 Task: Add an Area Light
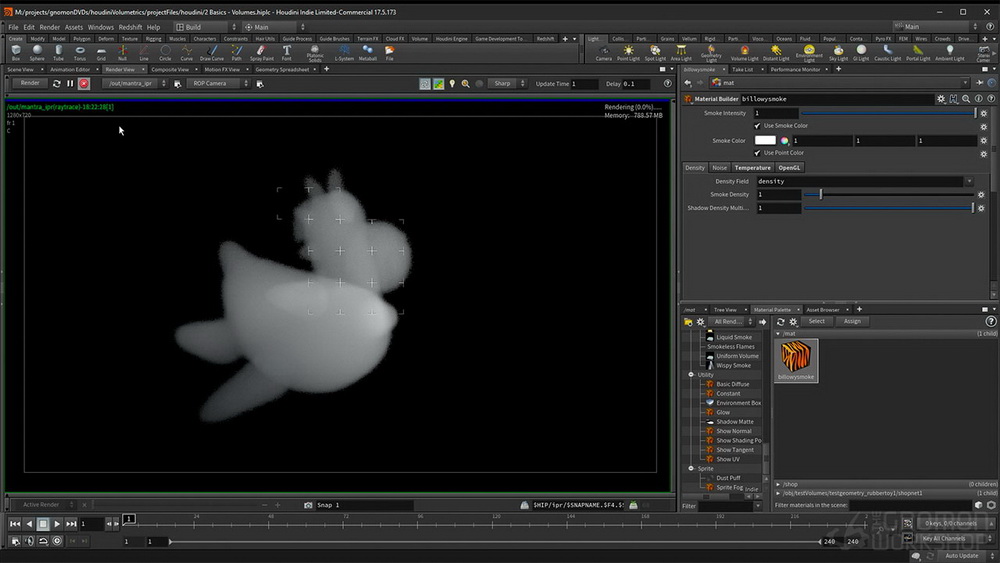[681, 53]
